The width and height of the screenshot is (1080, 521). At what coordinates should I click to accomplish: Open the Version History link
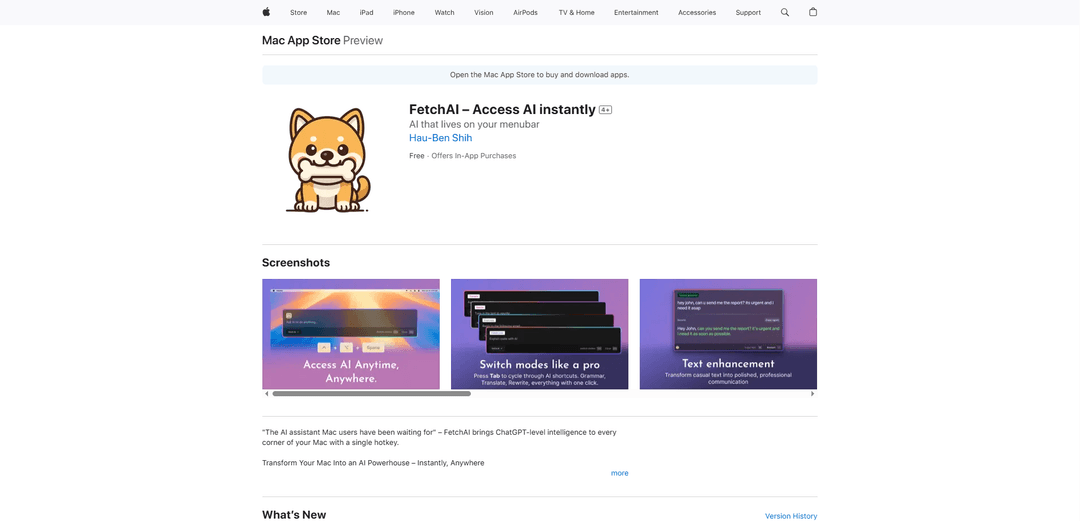[x=791, y=515]
